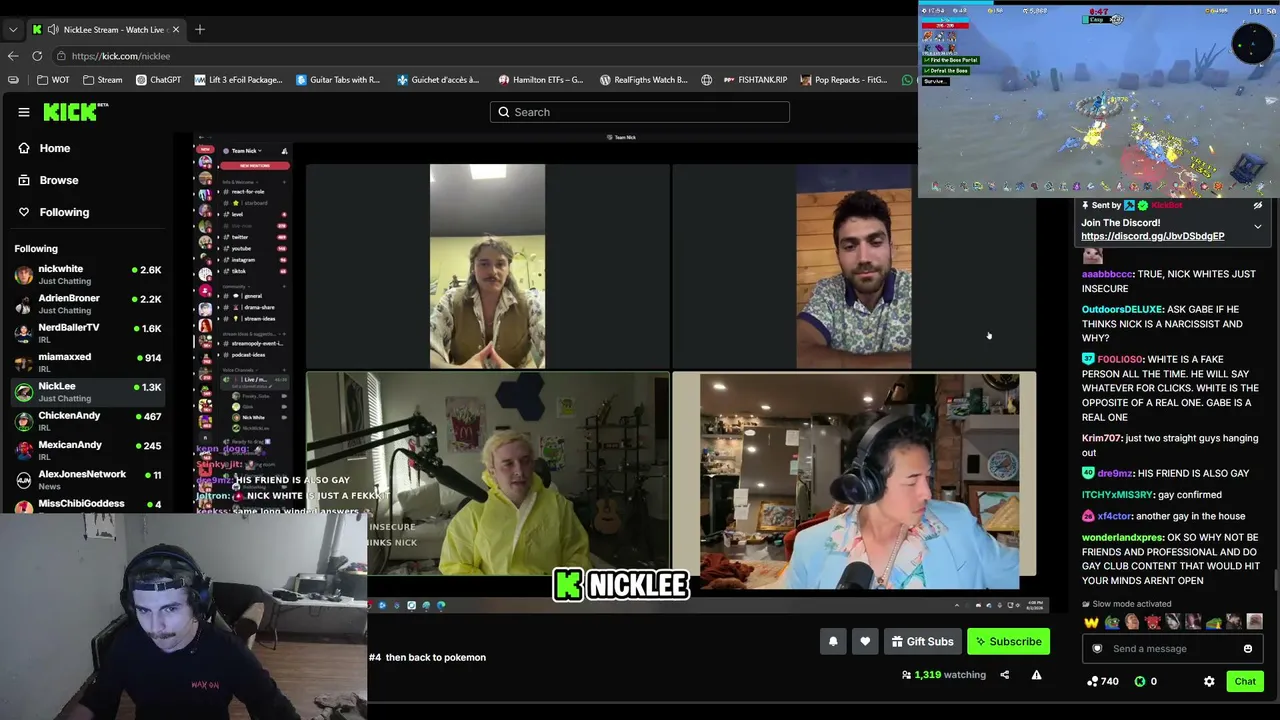Click the green Chat send button
The image size is (1280, 720).
click(1245, 682)
